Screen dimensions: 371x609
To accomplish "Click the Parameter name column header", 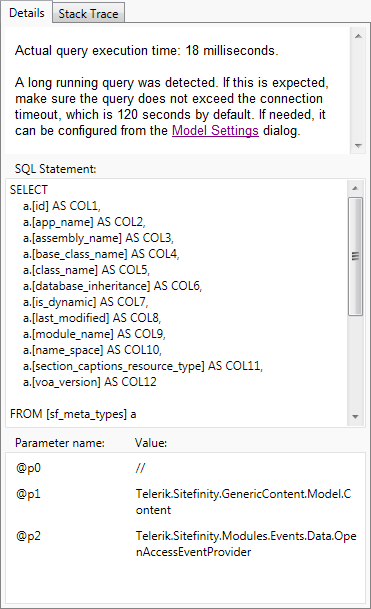I will tap(60, 443).
